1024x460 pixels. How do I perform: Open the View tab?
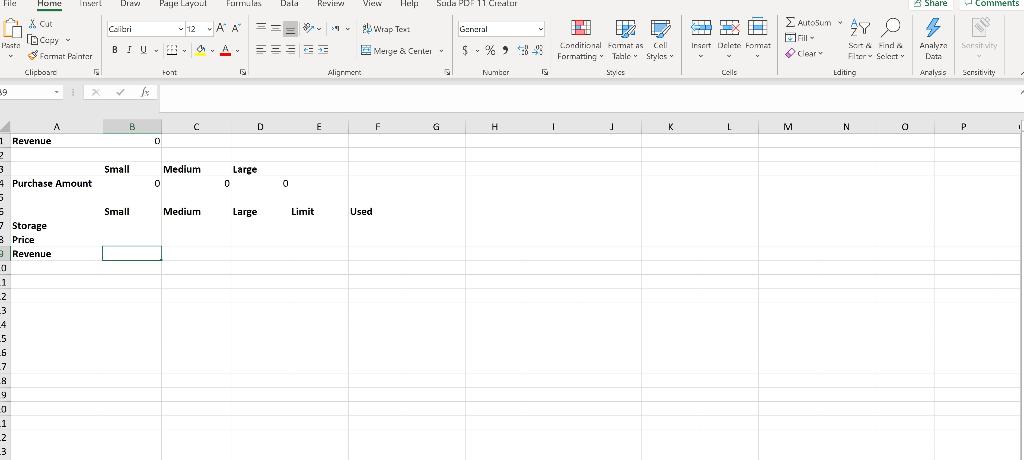click(372, 4)
